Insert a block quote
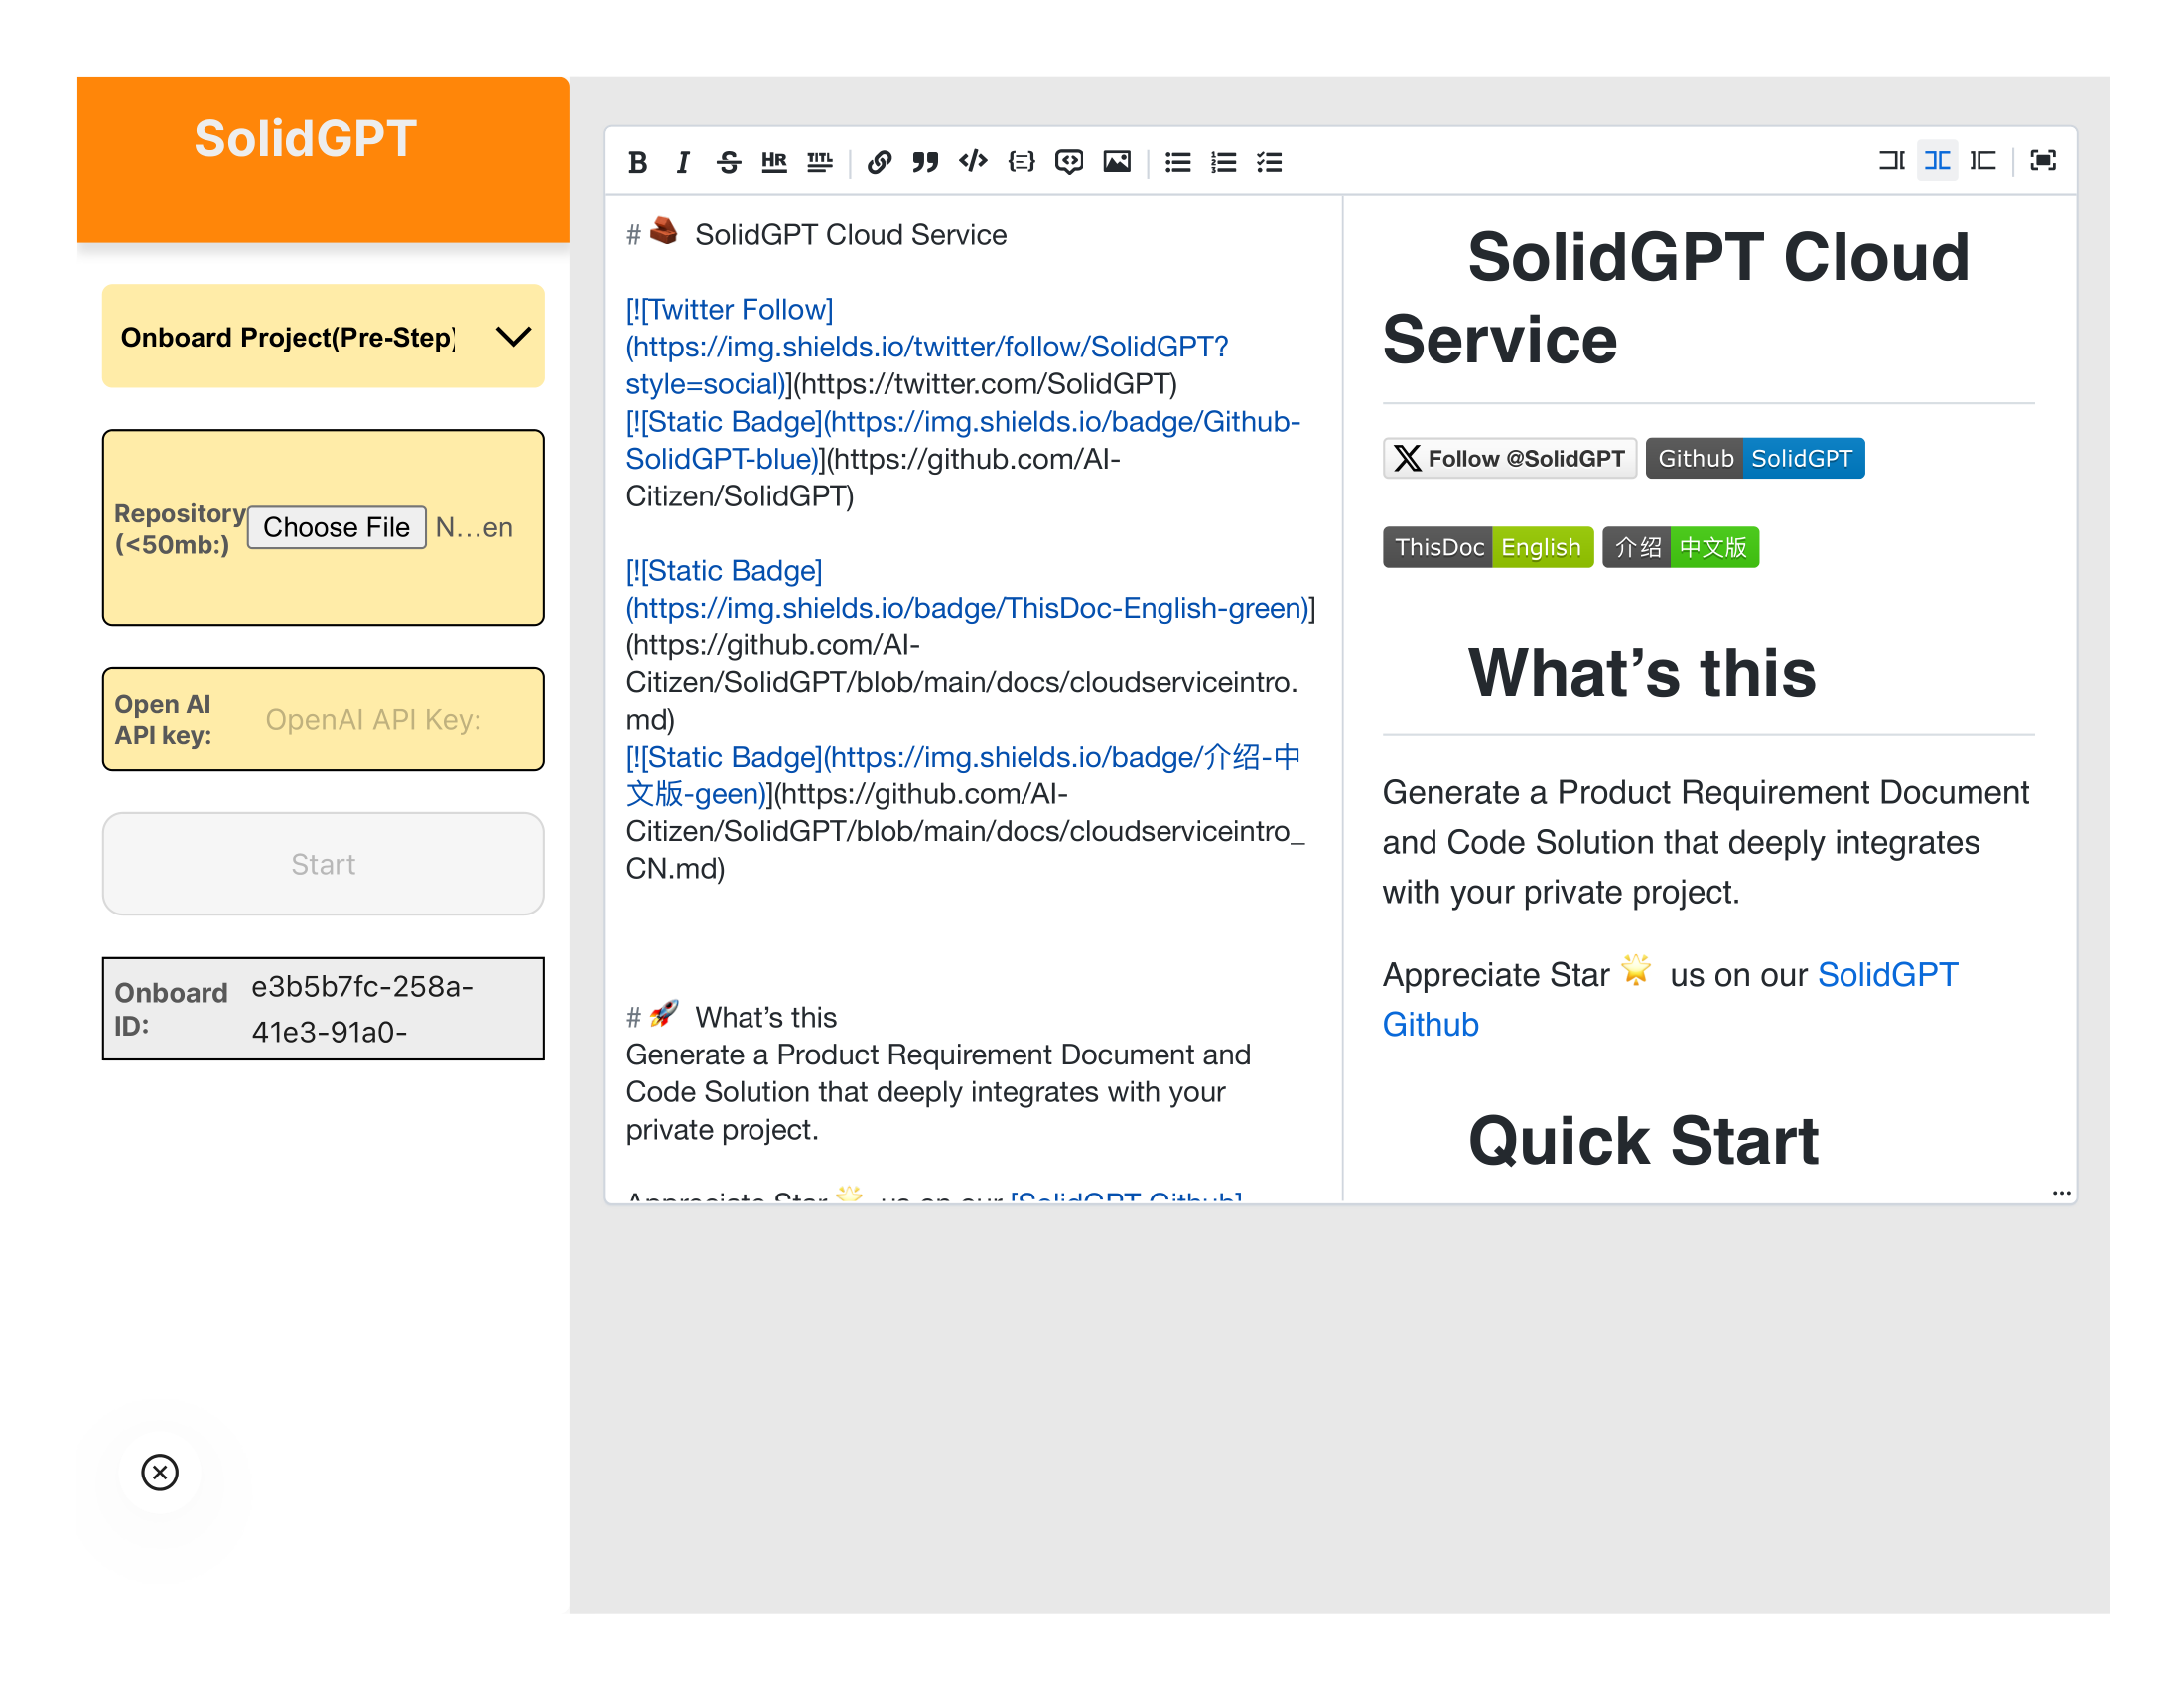This screenshot has height=1688, width=2184. 925,162
